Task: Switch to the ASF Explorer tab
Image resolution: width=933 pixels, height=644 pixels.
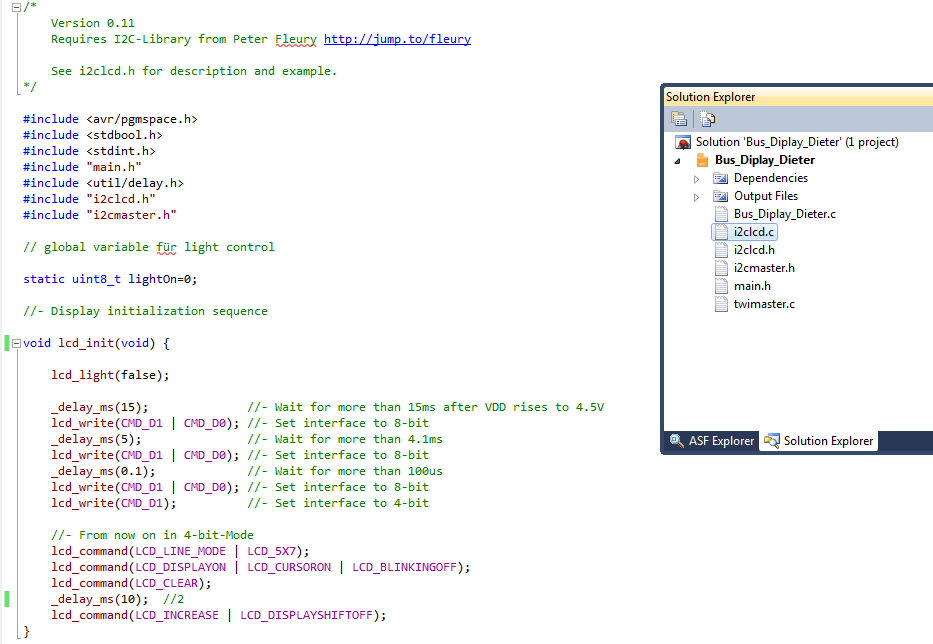Action: [x=712, y=441]
